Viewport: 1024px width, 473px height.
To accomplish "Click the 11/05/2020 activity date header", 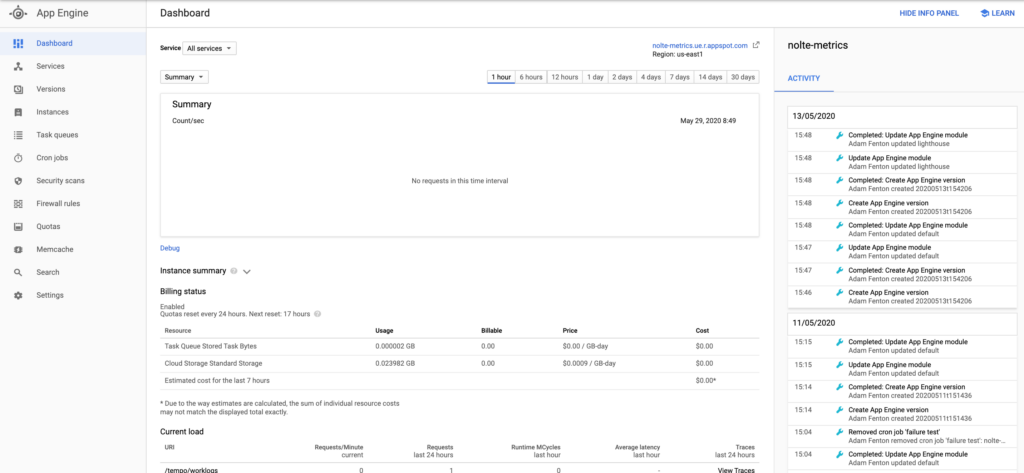I will (902, 323).
